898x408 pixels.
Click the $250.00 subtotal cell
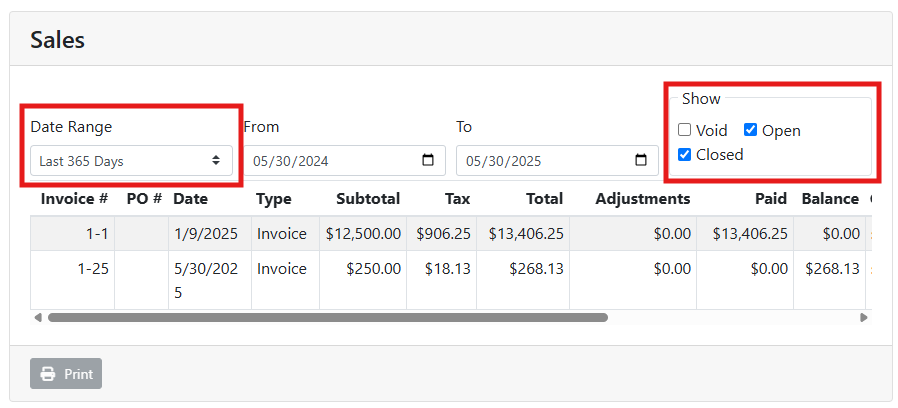click(x=363, y=280)
